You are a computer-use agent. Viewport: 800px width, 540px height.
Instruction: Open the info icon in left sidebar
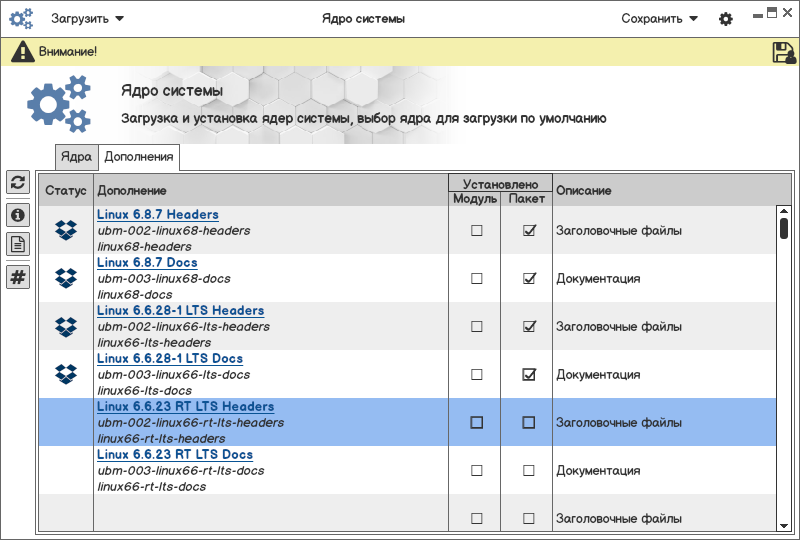pyautogui.click(x=17, y=214)
